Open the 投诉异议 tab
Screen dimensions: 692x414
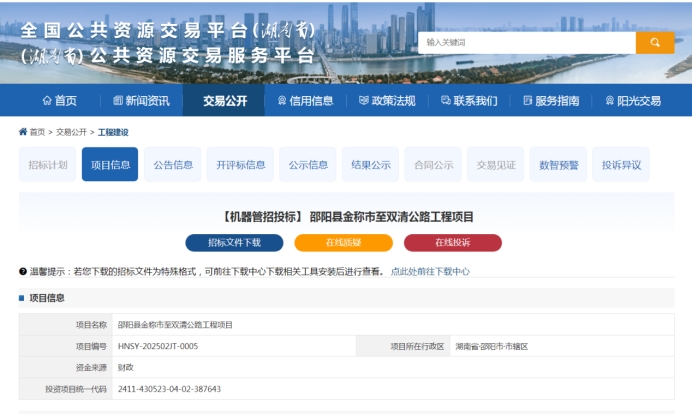coord(621,165)
